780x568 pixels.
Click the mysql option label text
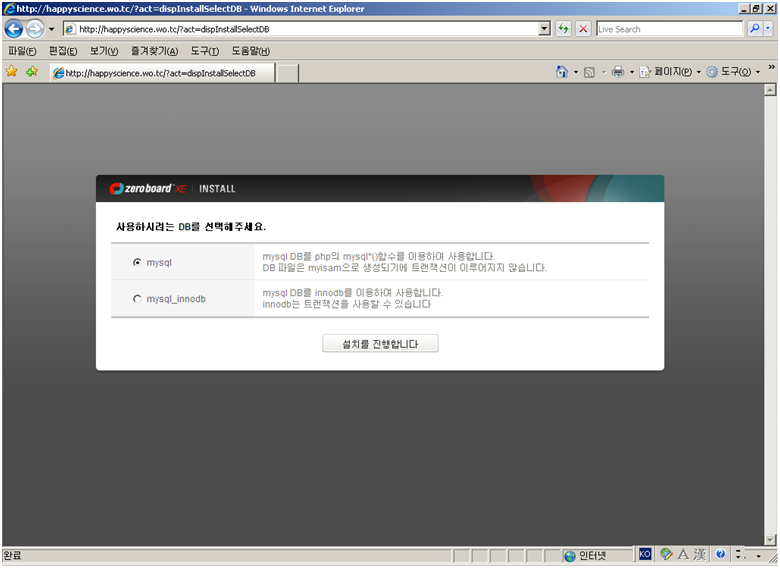pyautogui.click(x=159, y=263)
